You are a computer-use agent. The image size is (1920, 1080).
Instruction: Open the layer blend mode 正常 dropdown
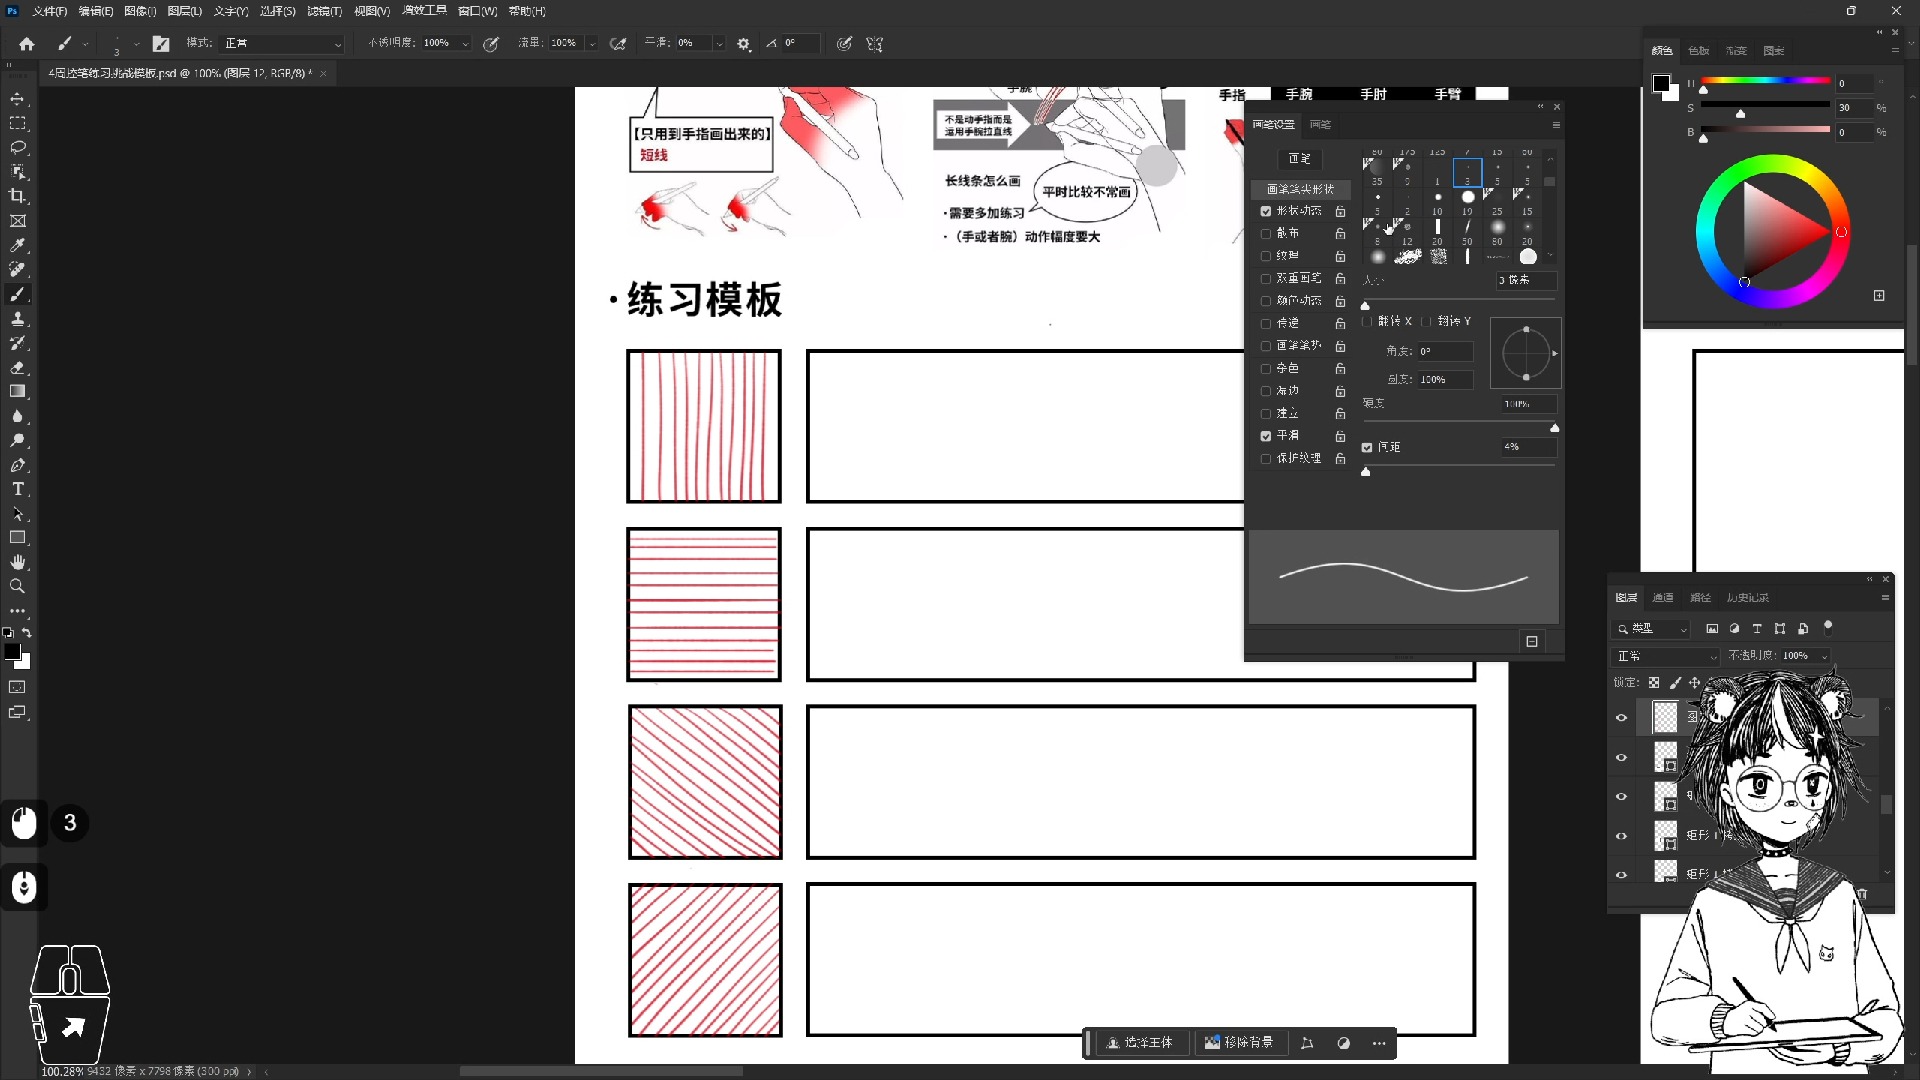pos(1666,656)
